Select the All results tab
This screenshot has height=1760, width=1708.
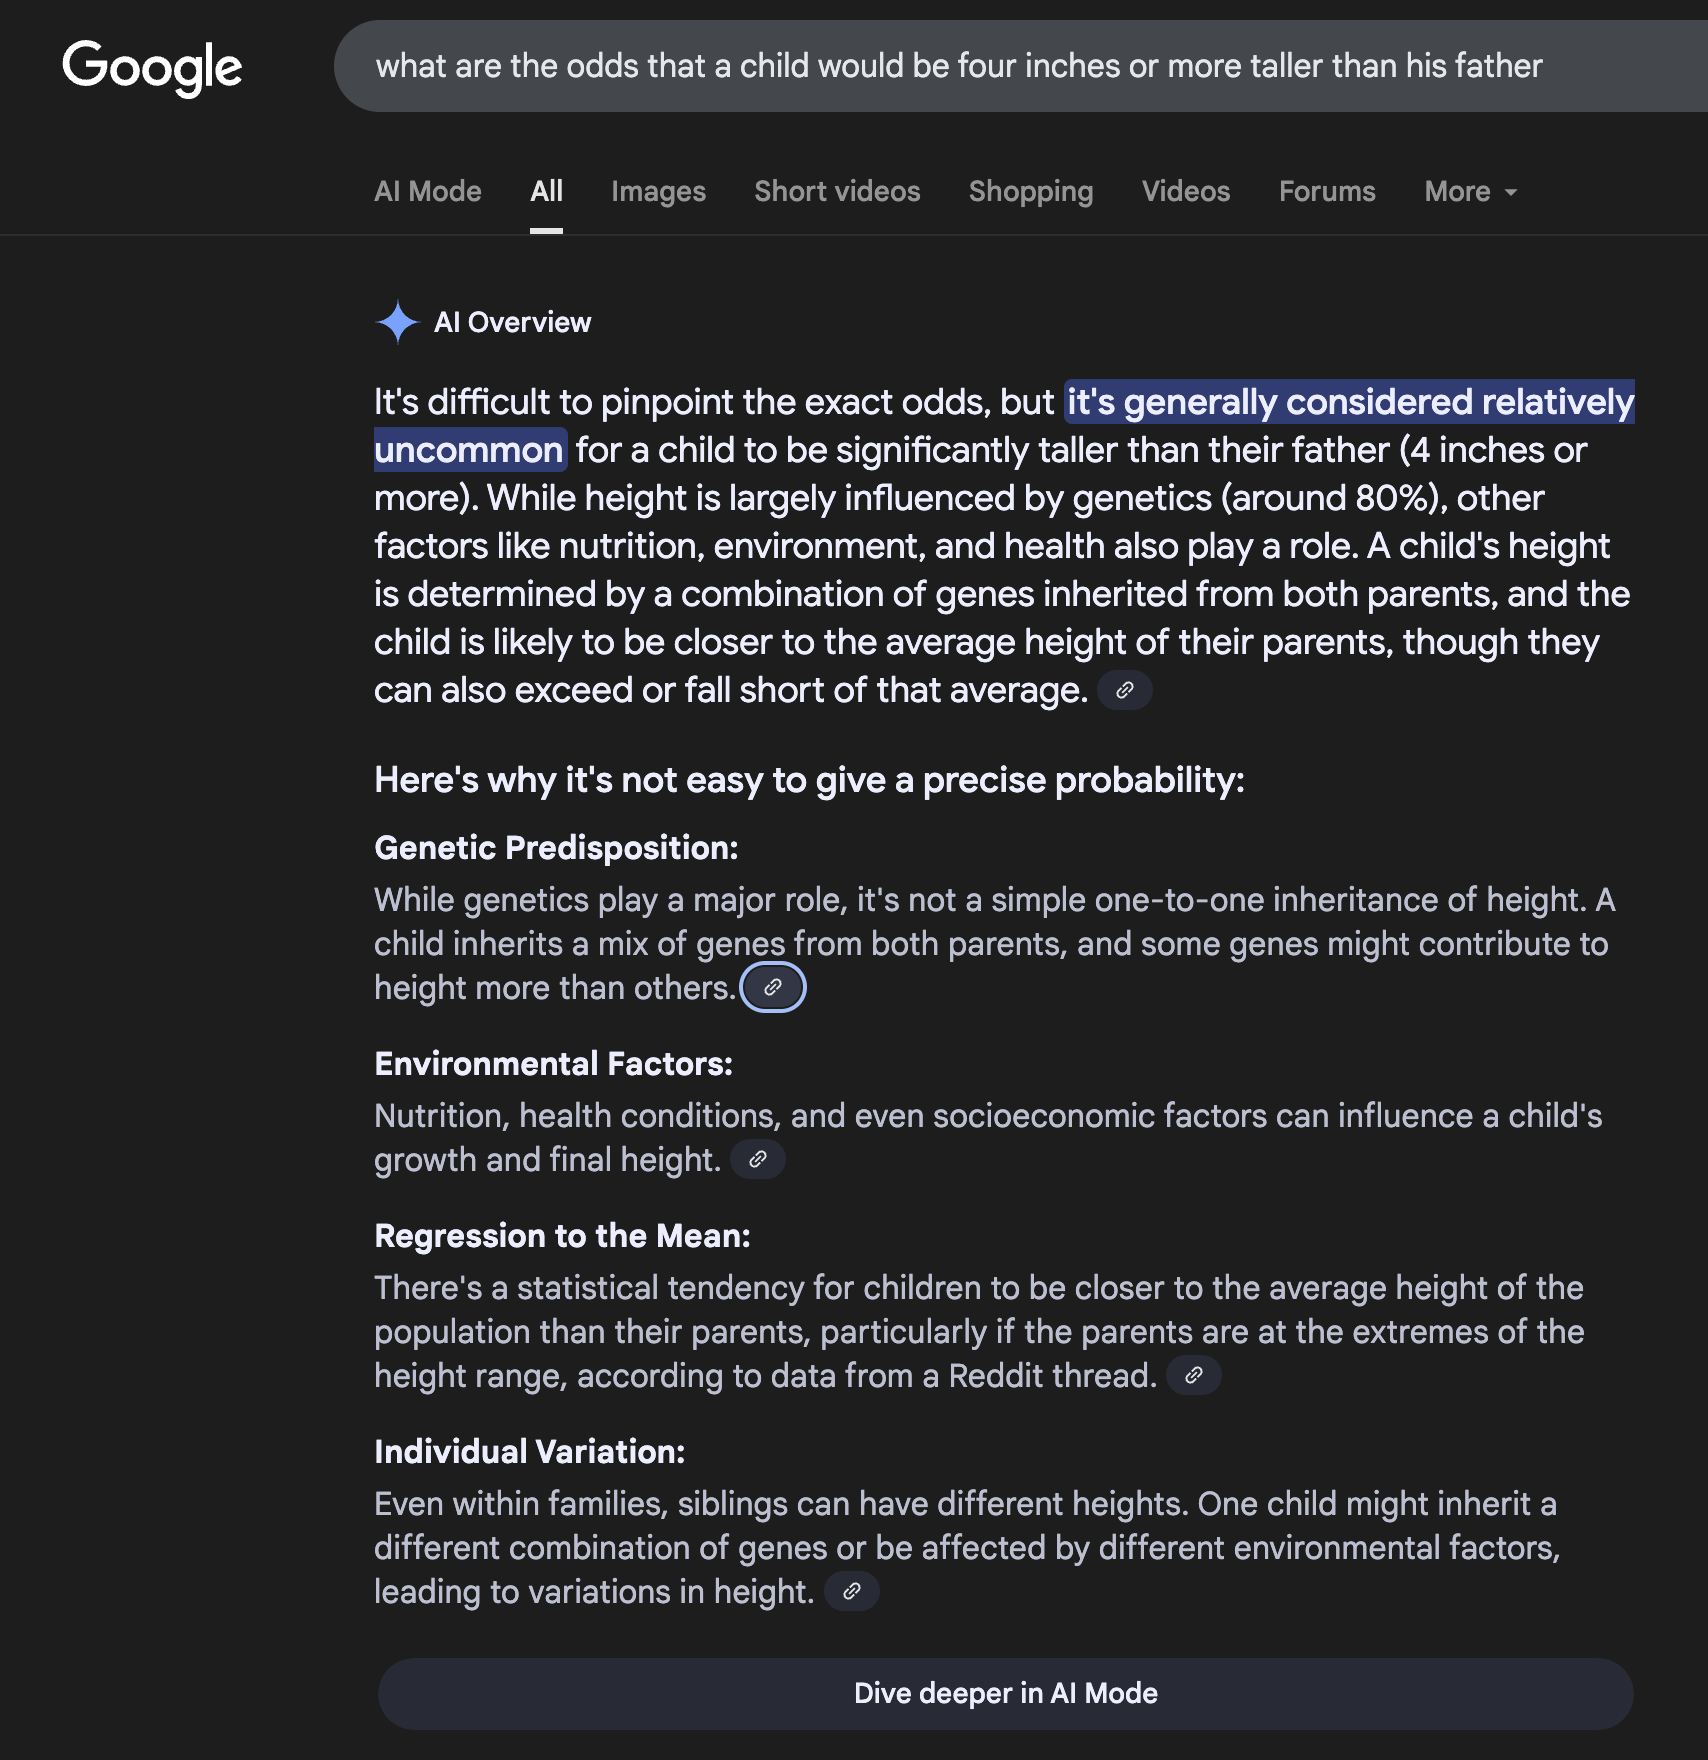(x=547, y=191)
